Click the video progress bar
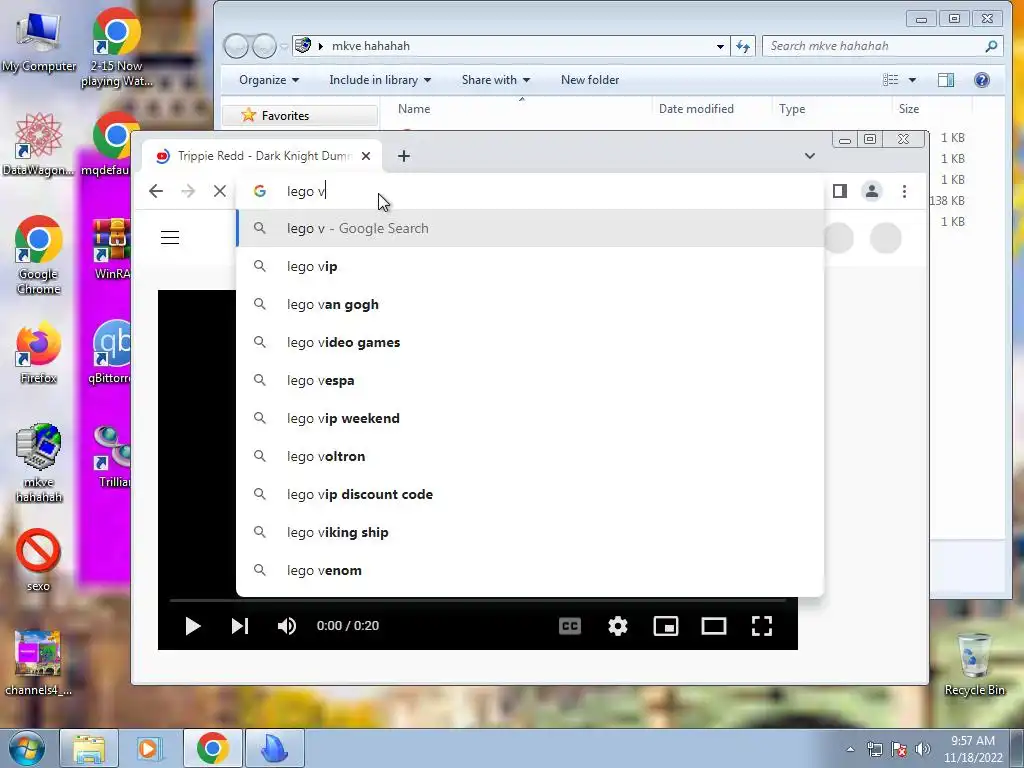The width and height of the screenshot is (1024, 768). click(477, 600)
